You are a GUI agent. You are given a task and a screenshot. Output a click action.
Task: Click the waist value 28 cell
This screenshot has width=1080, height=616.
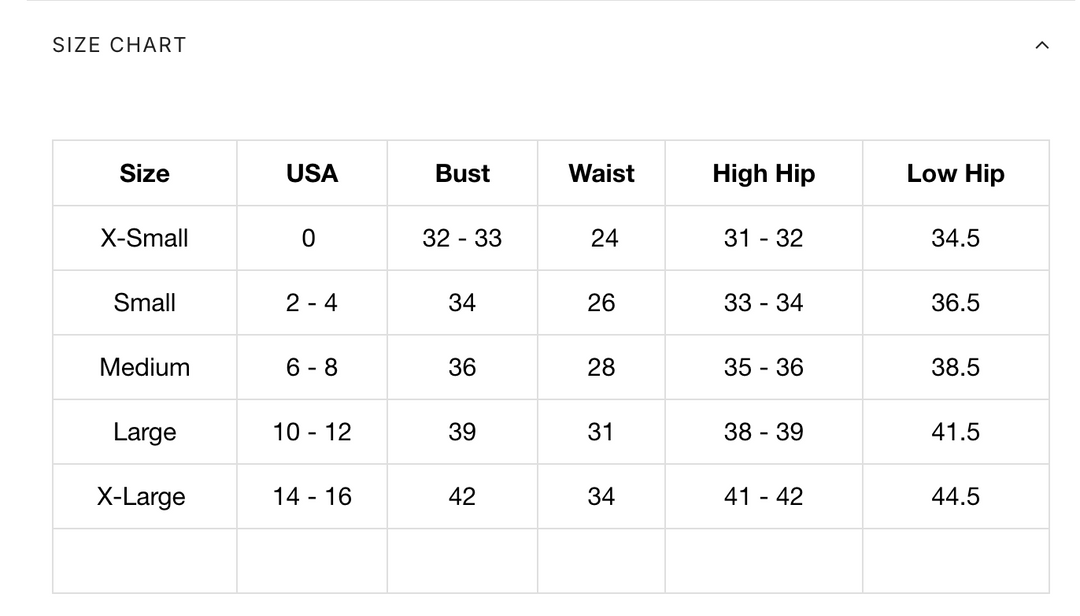[601, 367]
